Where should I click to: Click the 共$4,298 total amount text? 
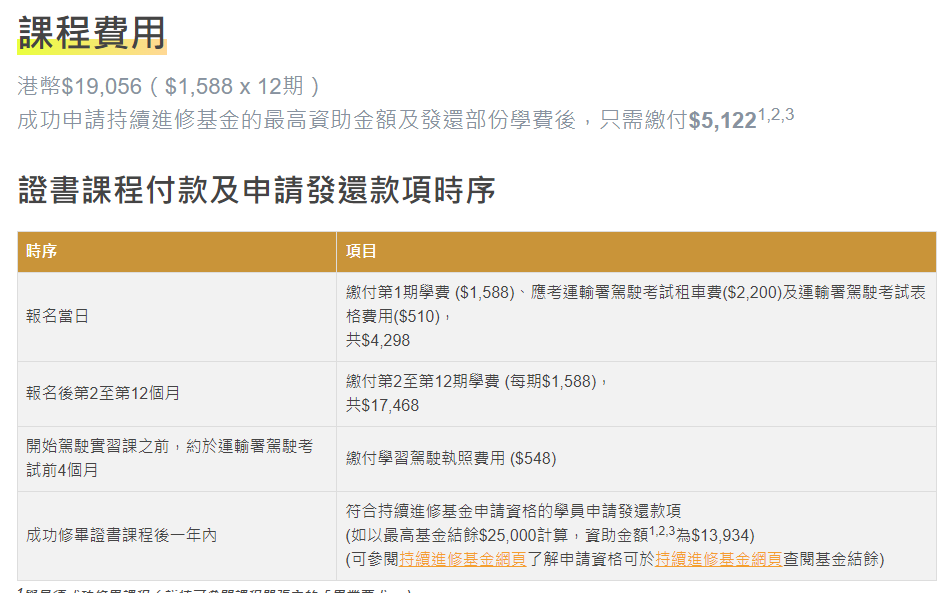[x=380, y=340]
